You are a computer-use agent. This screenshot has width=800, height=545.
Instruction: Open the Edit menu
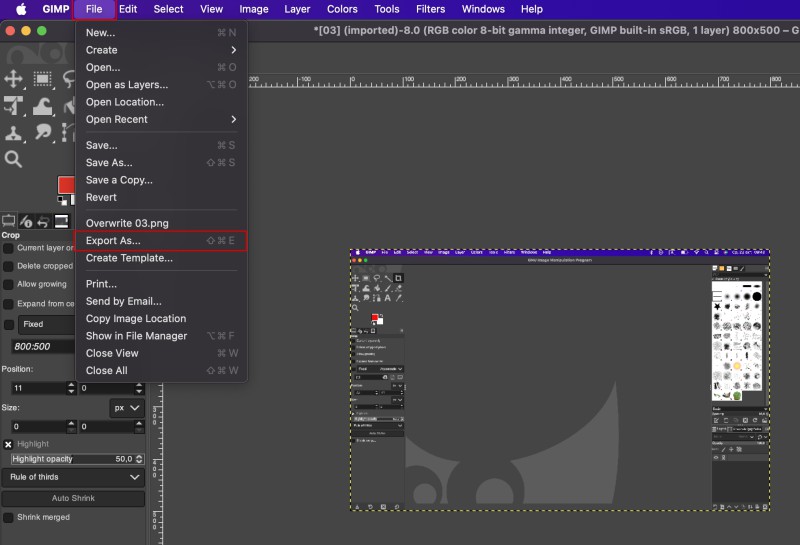pyautogui.click(x=128, y=9)
